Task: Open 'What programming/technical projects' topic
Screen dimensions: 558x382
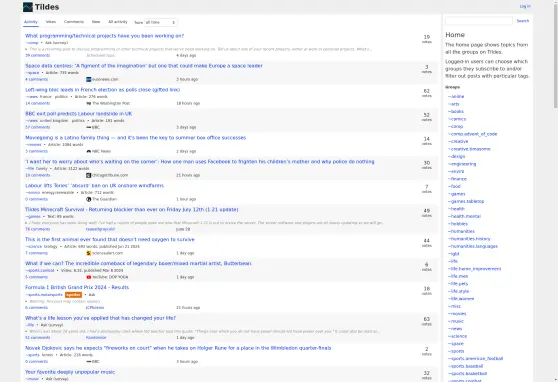Action: pos(105,36)
